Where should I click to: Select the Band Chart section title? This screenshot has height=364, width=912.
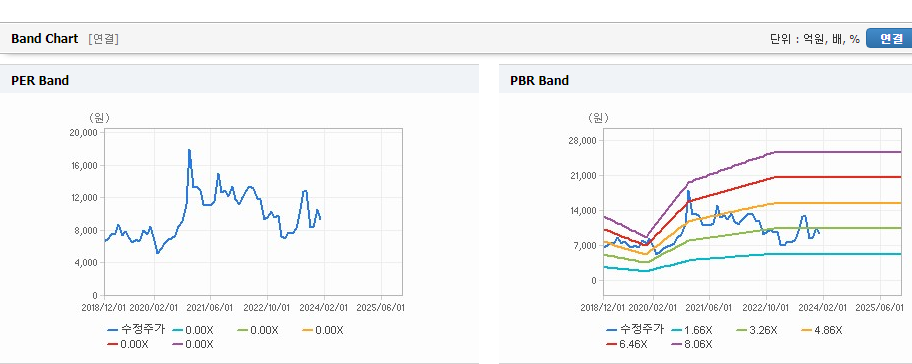pos(44,38)
